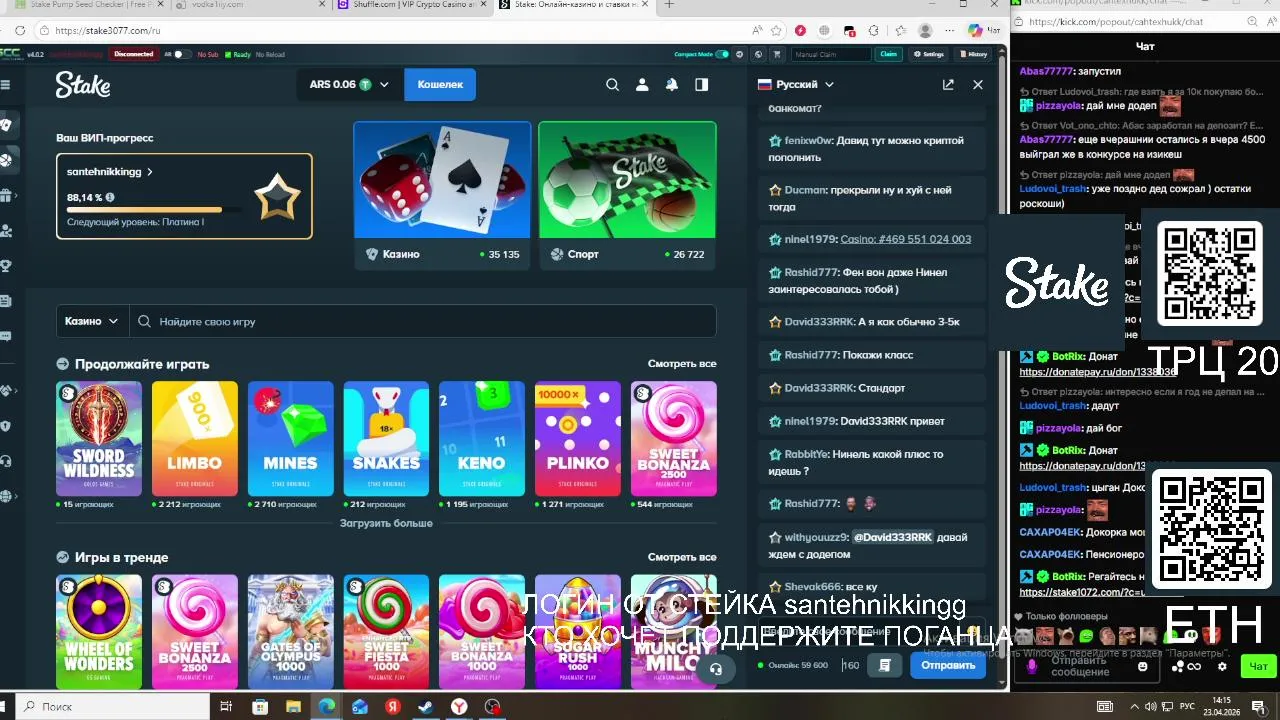The height and width of the screenshot is (720, 1280).
Task: Open the Stake search magnifier icon
Action: coord(612,85)
